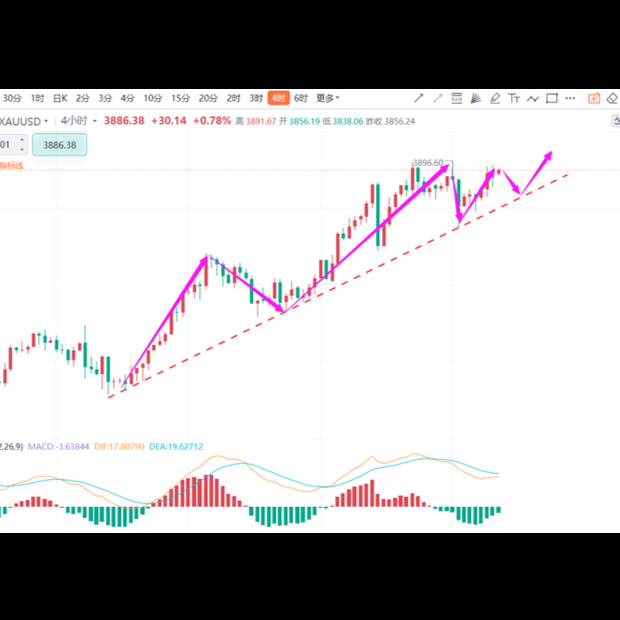Viewport: 620px width, 620px height.
Task: Select the trend line drawing tool
Action: tap(419, 98)
